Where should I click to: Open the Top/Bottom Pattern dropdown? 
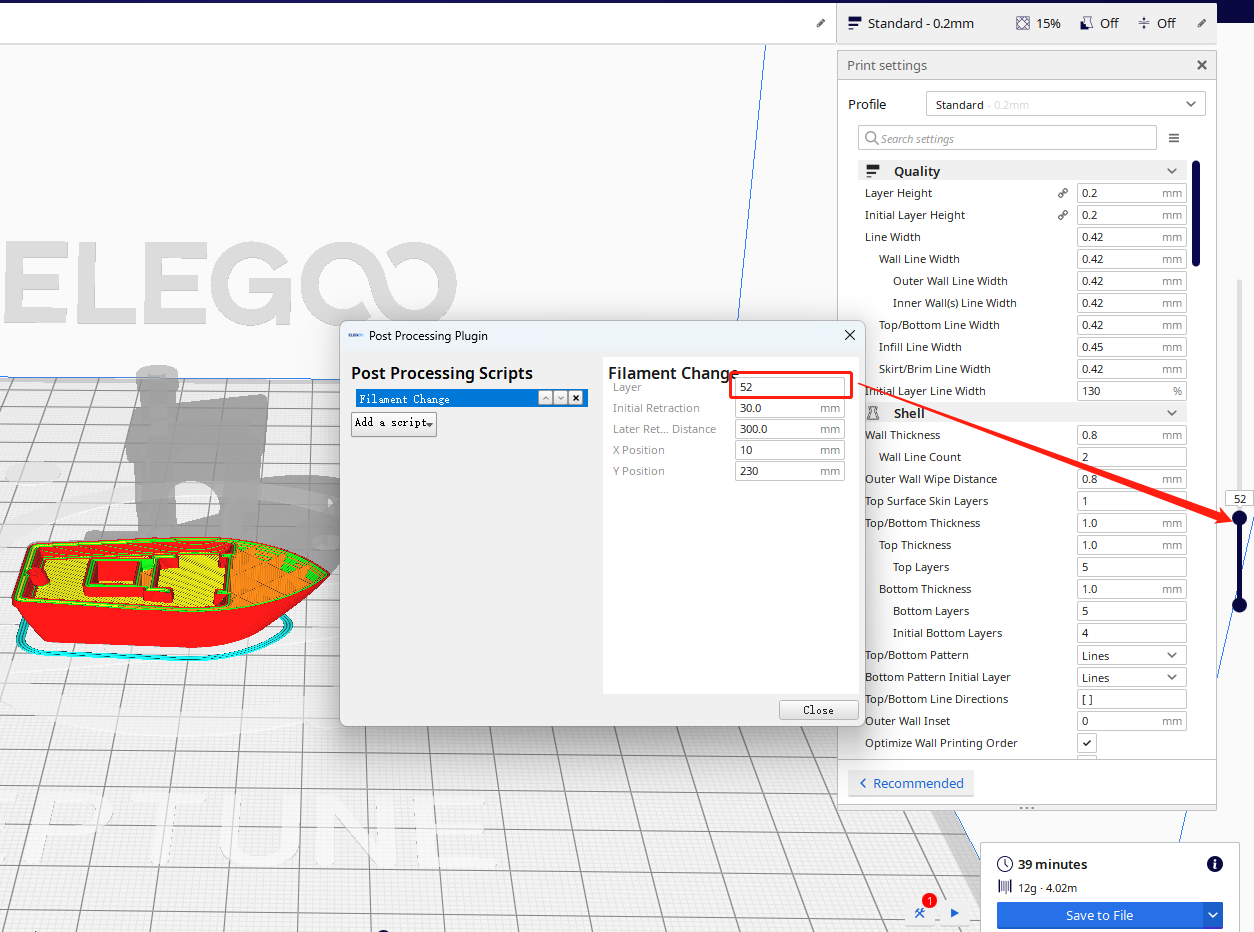1132,655
